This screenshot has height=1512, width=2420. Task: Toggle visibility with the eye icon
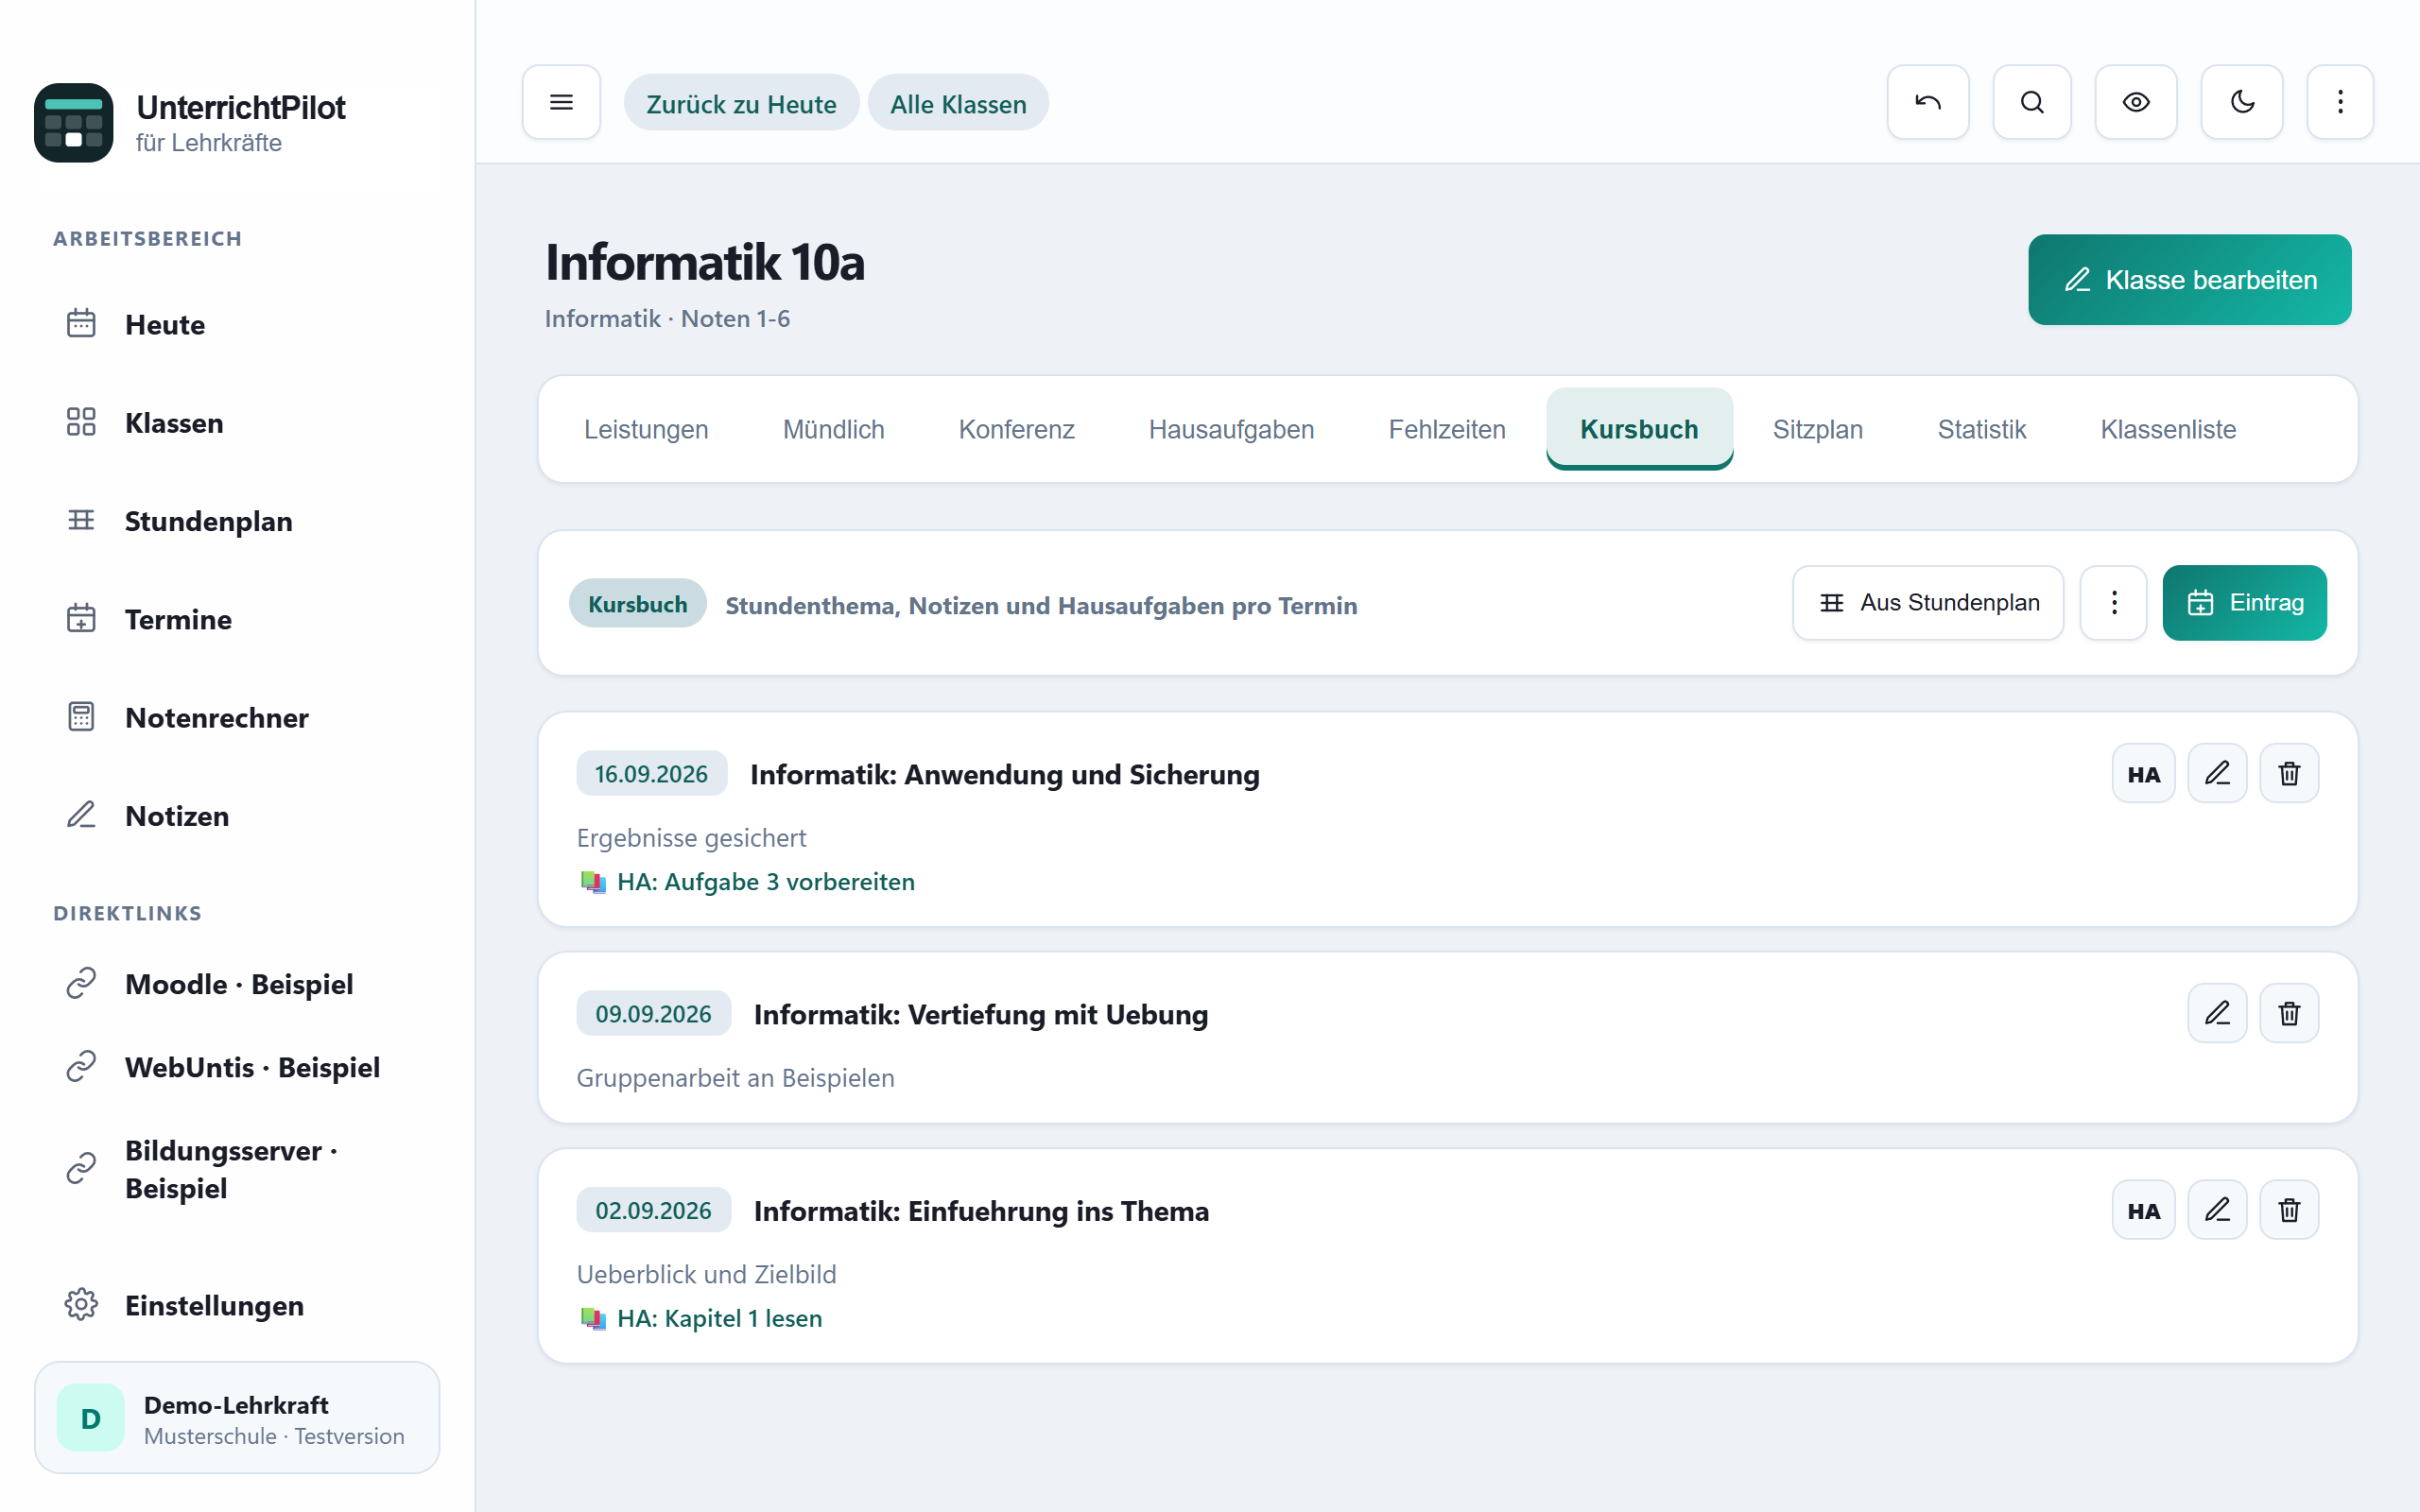tap(2136, 102)
